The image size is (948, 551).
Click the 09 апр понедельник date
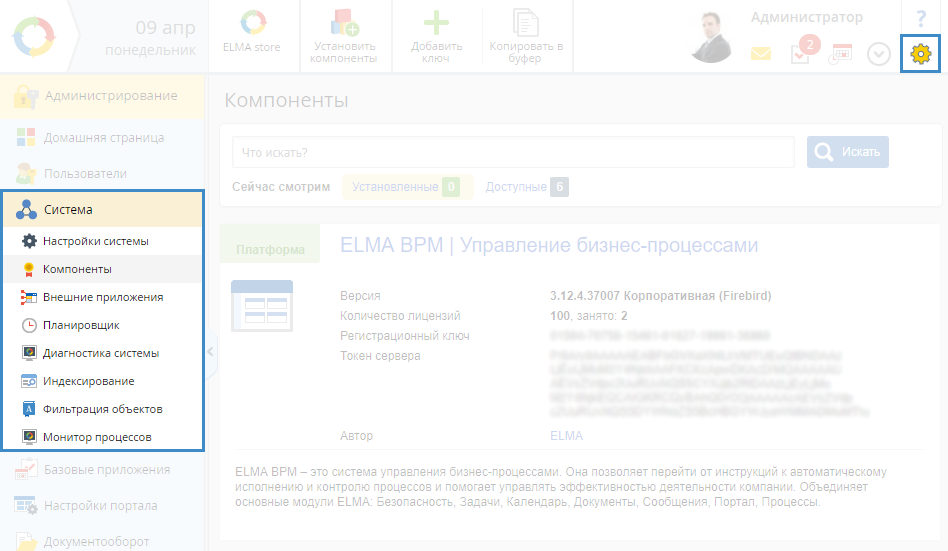(x=151, y=37)
